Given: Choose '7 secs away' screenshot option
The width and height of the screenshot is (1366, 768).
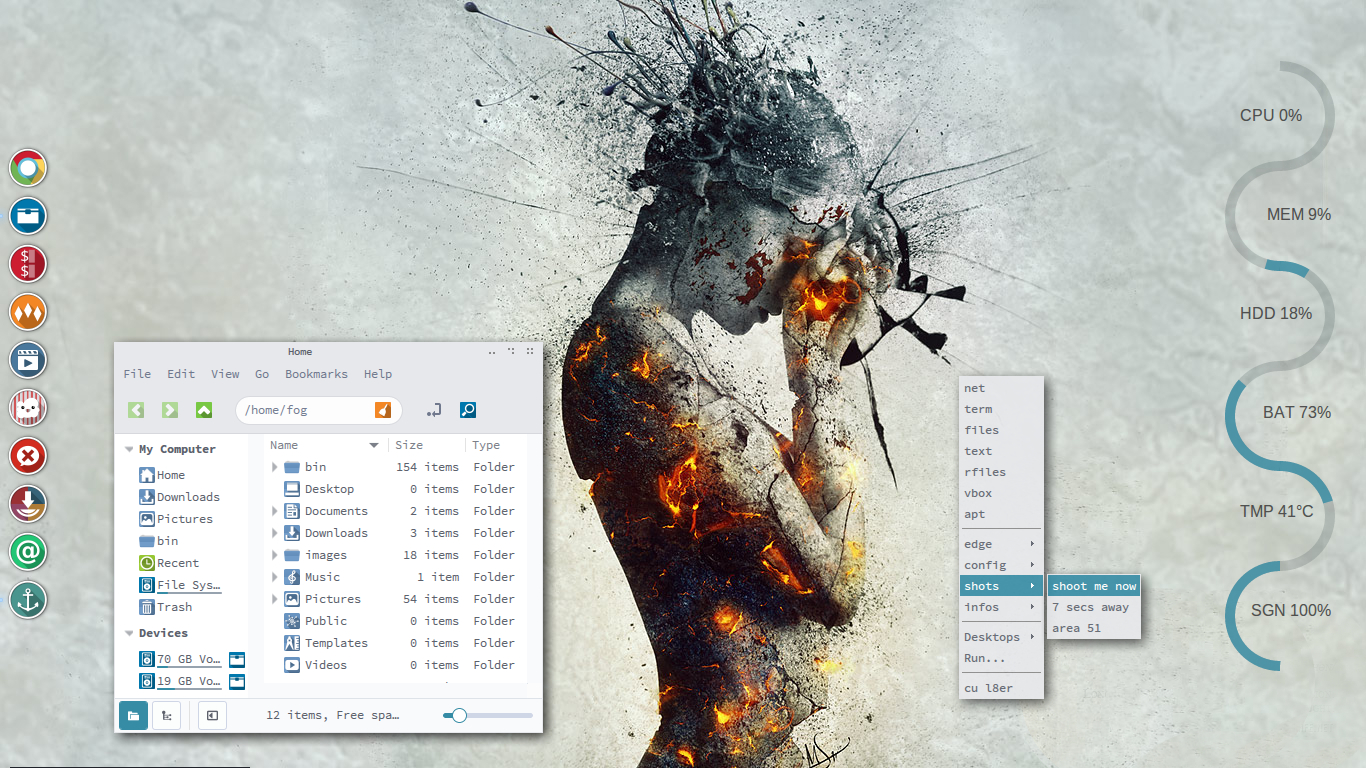Looking at the screenshot, I should 1094,607.
